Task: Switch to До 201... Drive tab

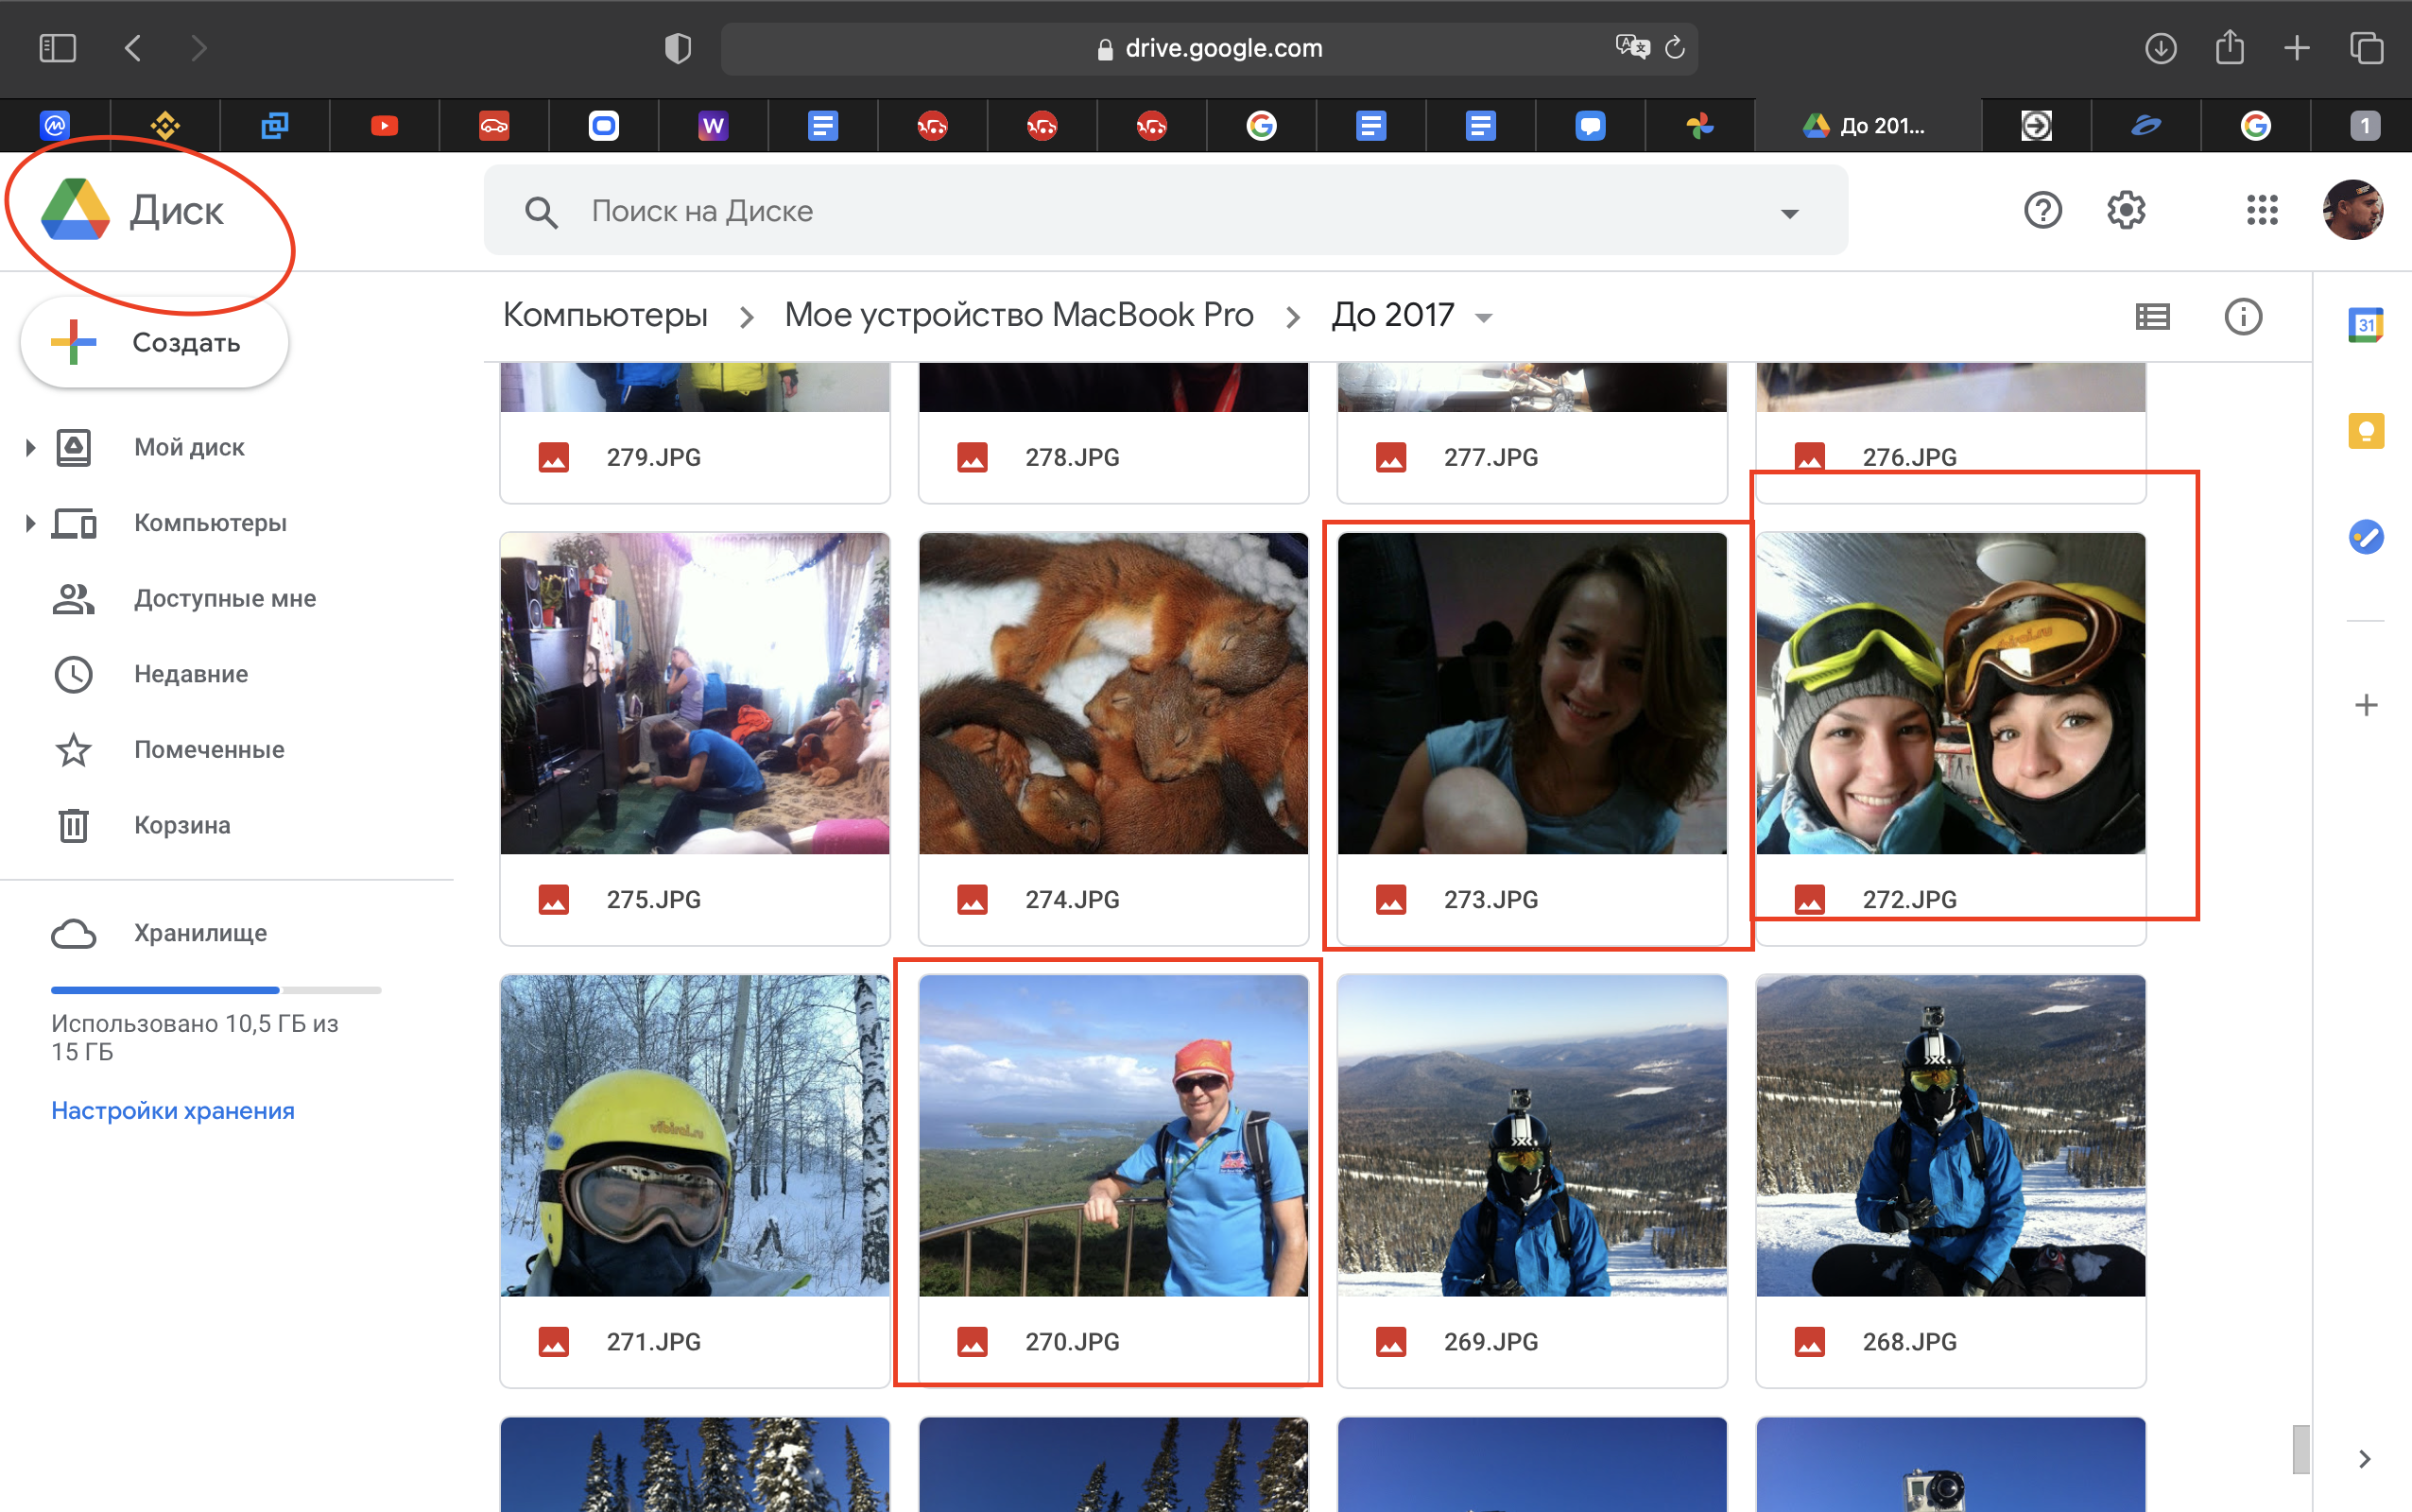Action: 1866,126
